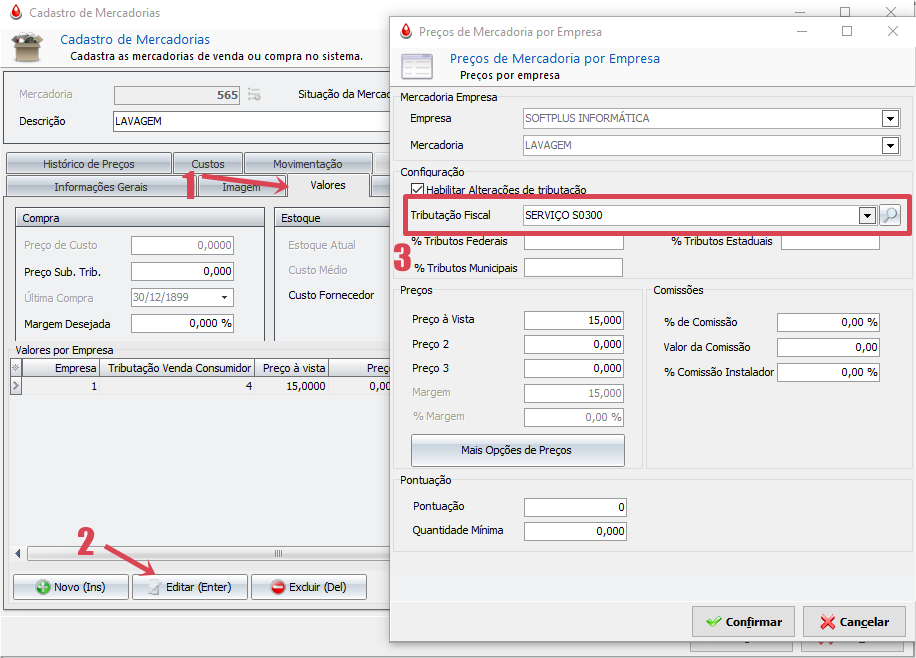Toggle Habilitar Alterações de tributação checkbox
916x658 pixels.
click(417, 189)
